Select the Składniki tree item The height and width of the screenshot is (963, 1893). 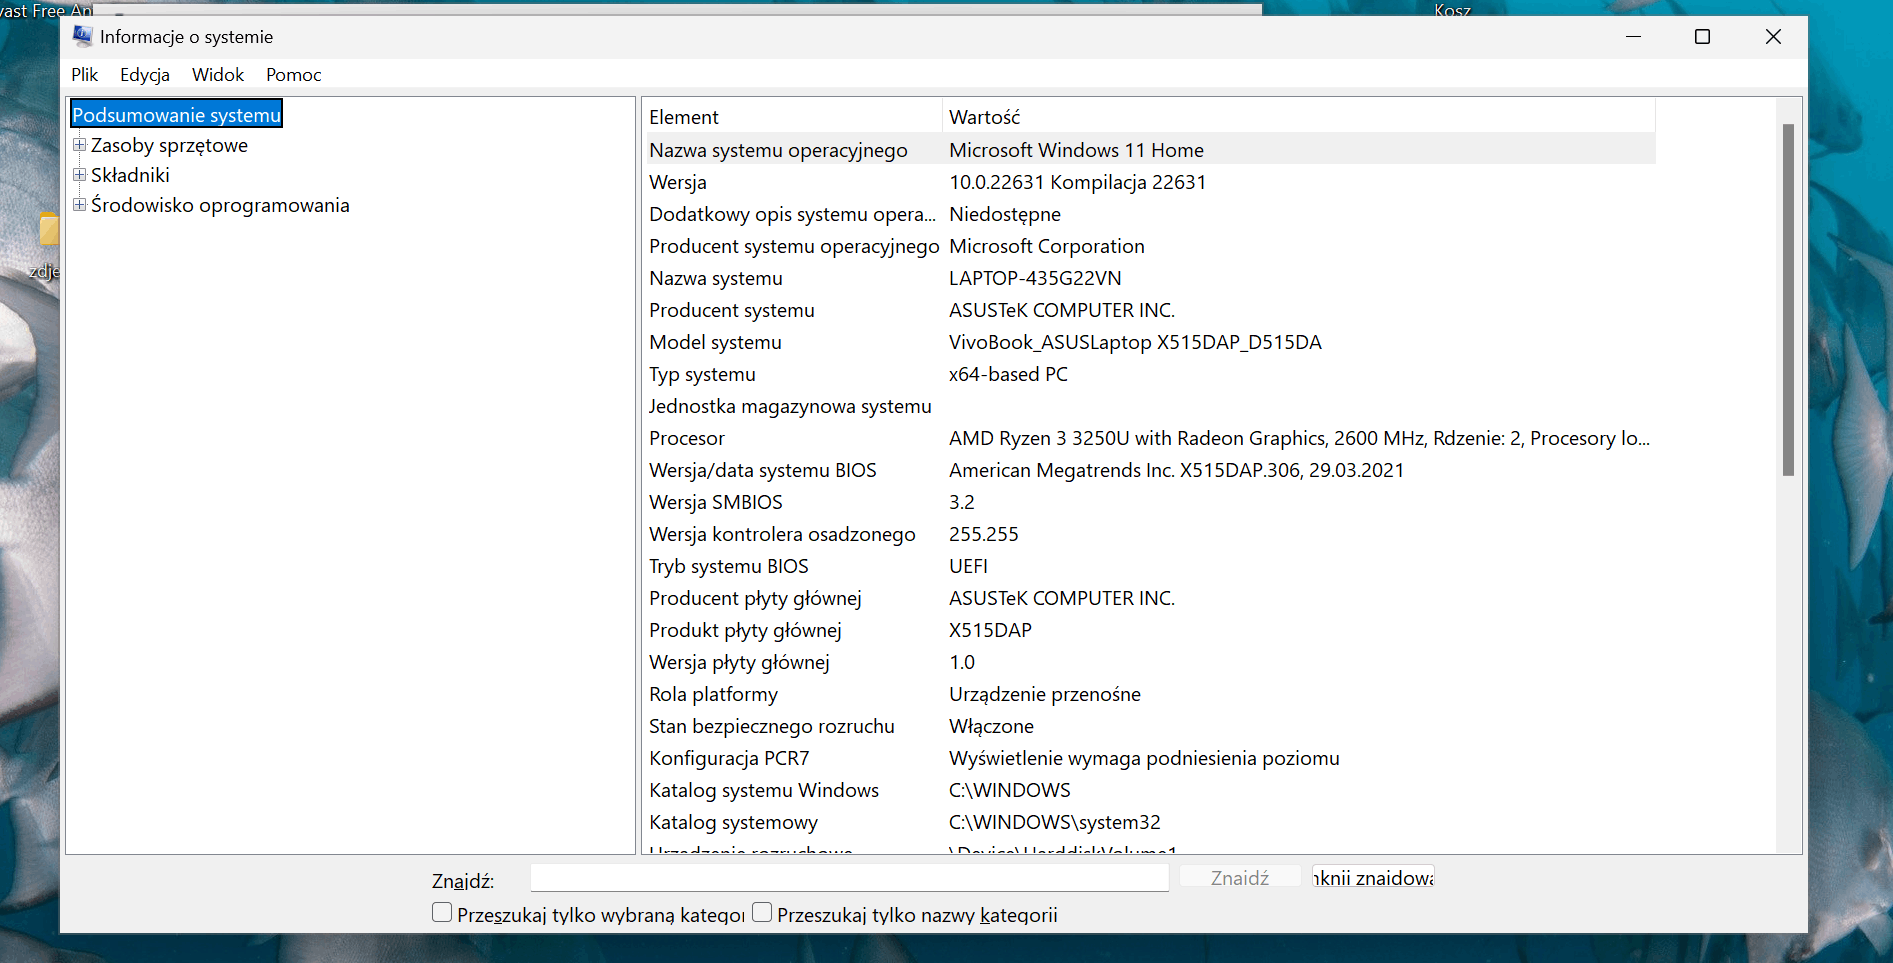point(130,175)
